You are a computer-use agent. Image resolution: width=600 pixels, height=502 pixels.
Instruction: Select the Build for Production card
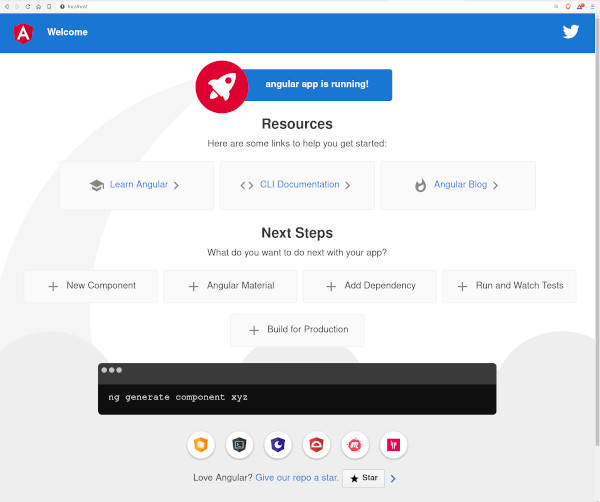click(x=297, y=330)
